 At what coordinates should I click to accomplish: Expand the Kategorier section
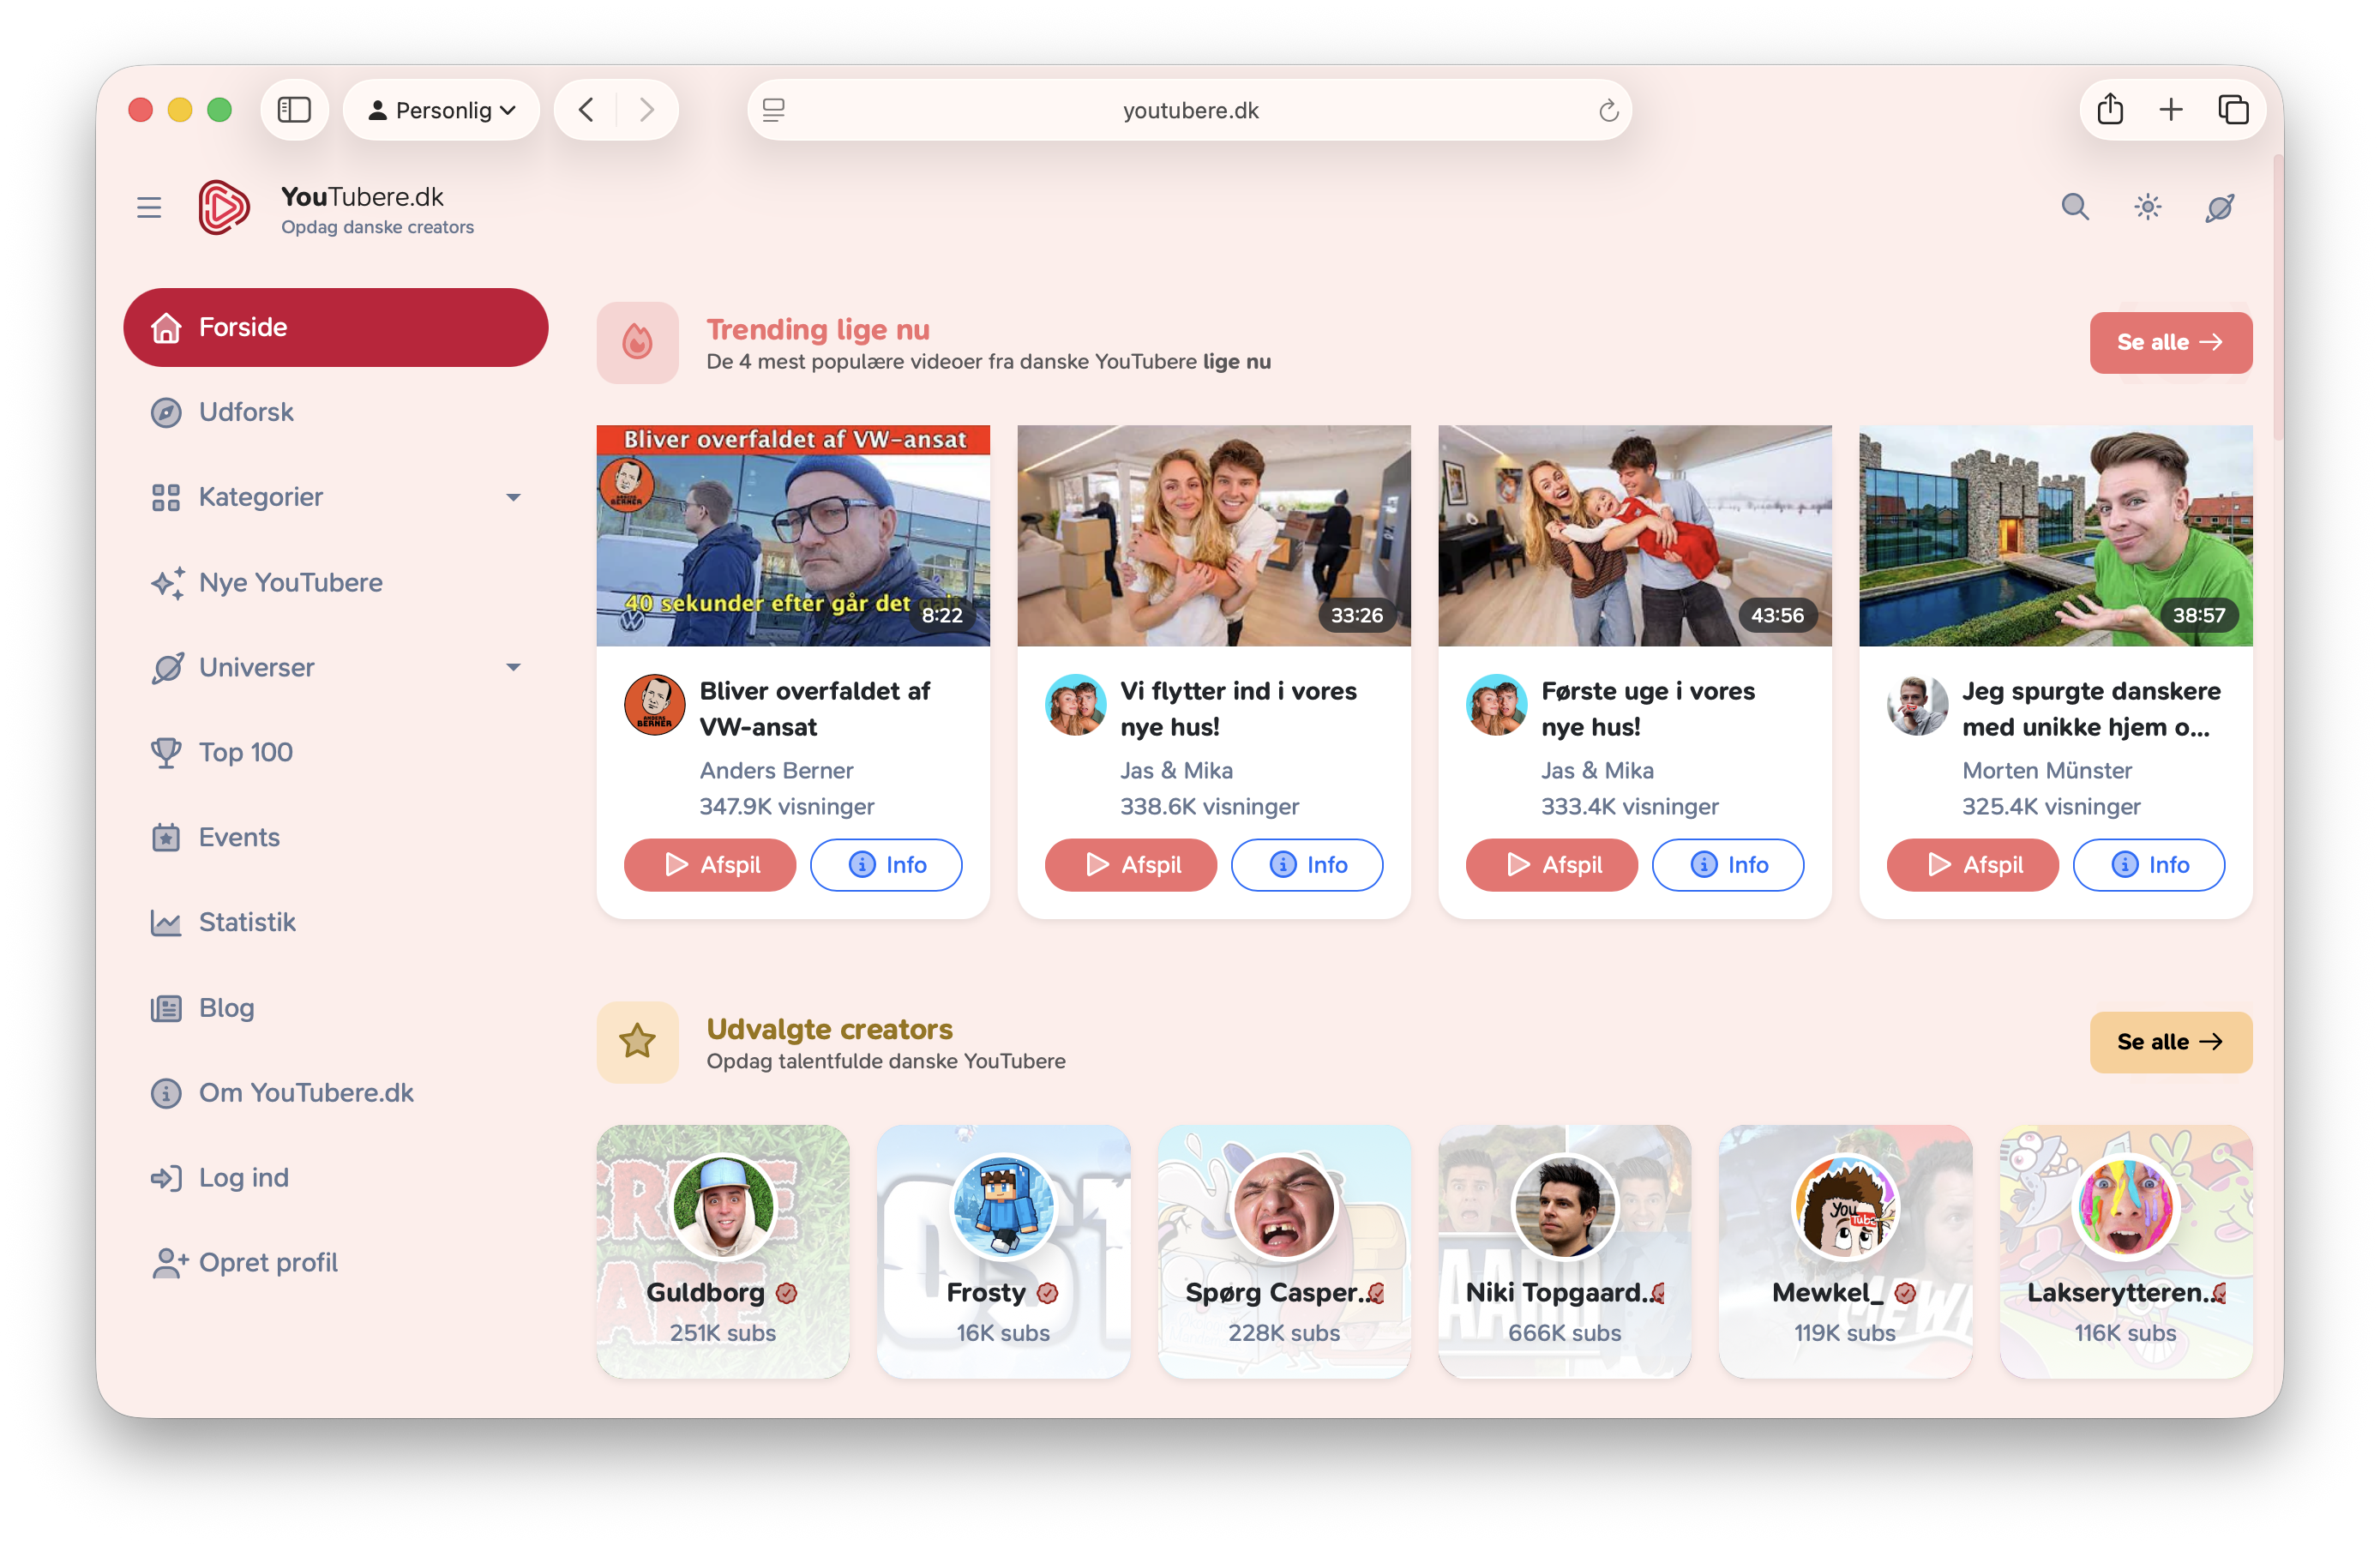point(514,497)
